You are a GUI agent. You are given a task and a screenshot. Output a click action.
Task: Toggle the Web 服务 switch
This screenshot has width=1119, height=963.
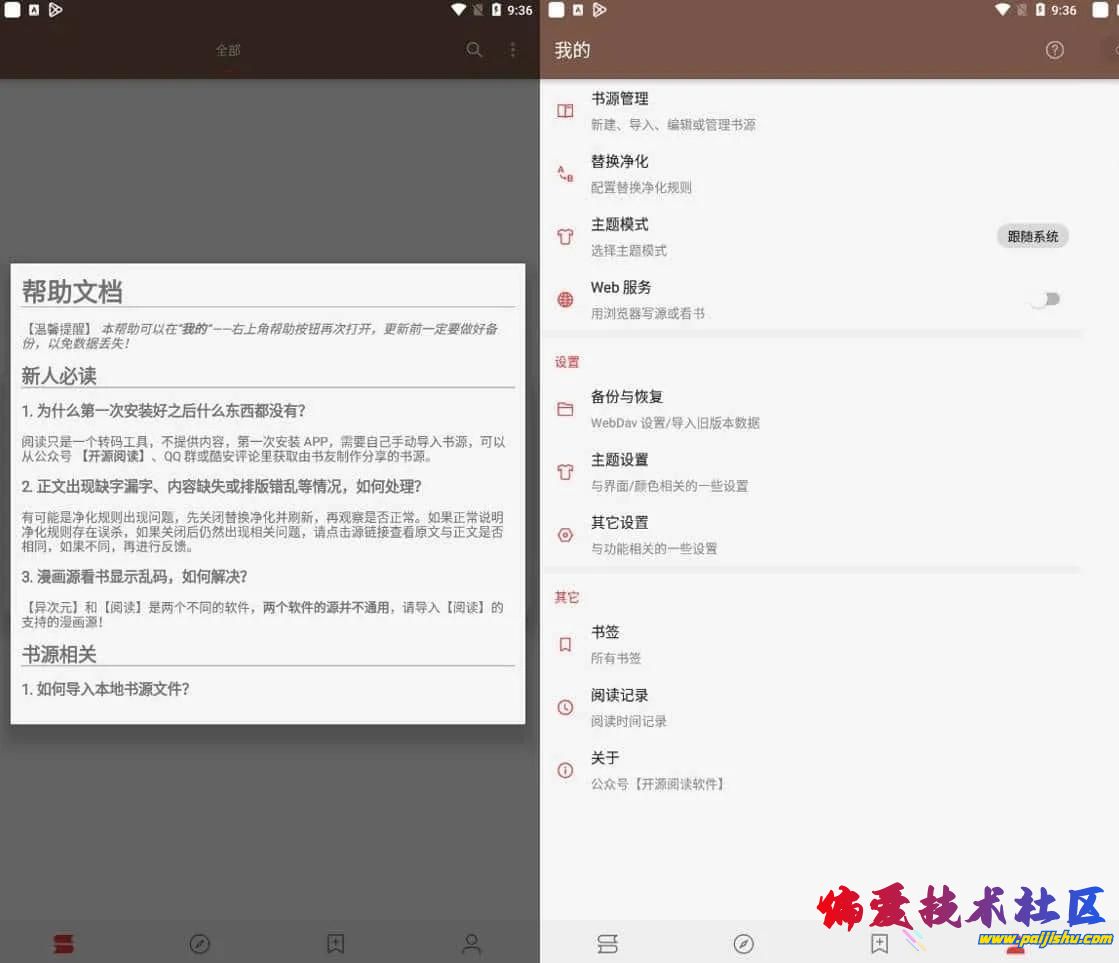coord(1045,299)
